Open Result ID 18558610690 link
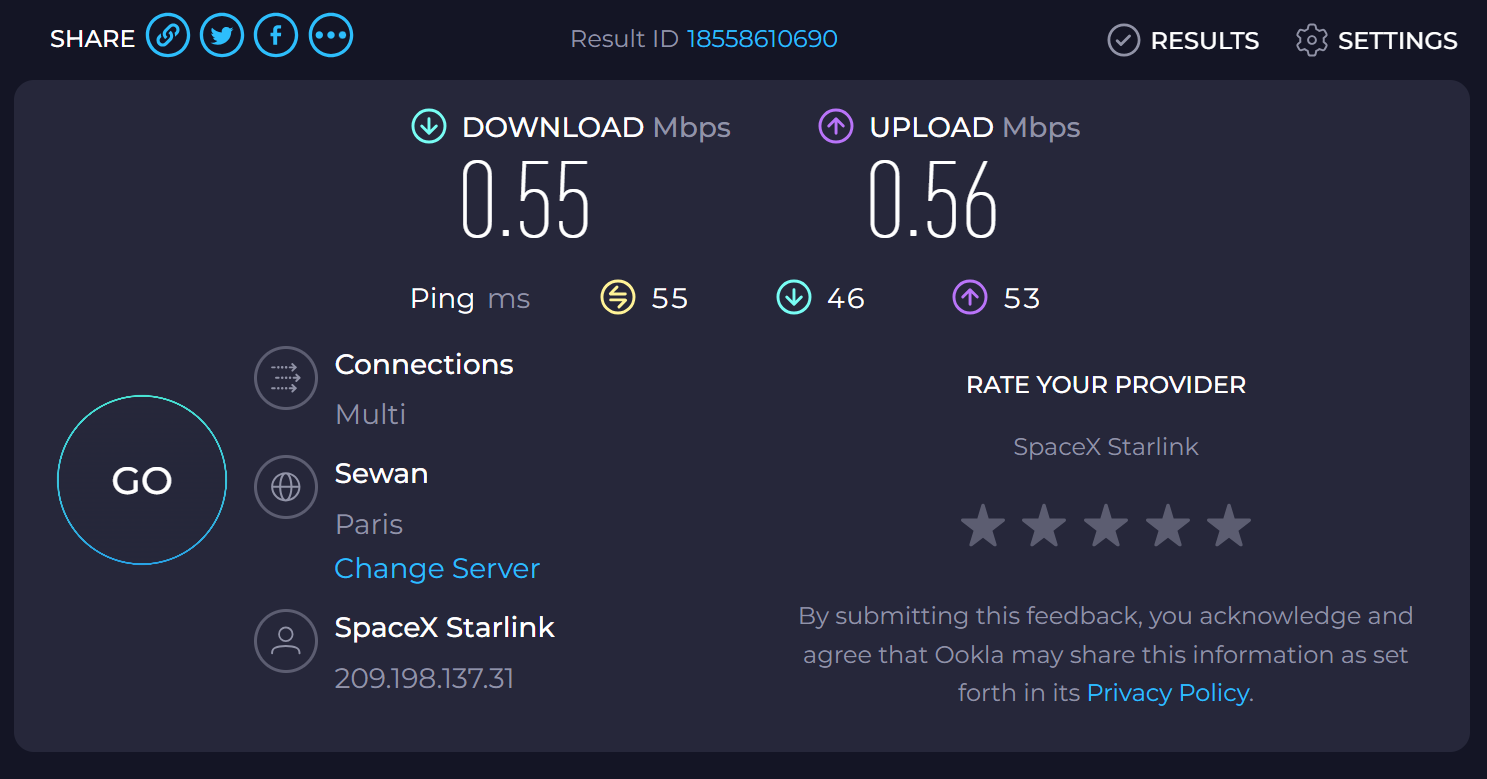The height and width of the screenshot is (779, 1487). 762,39
